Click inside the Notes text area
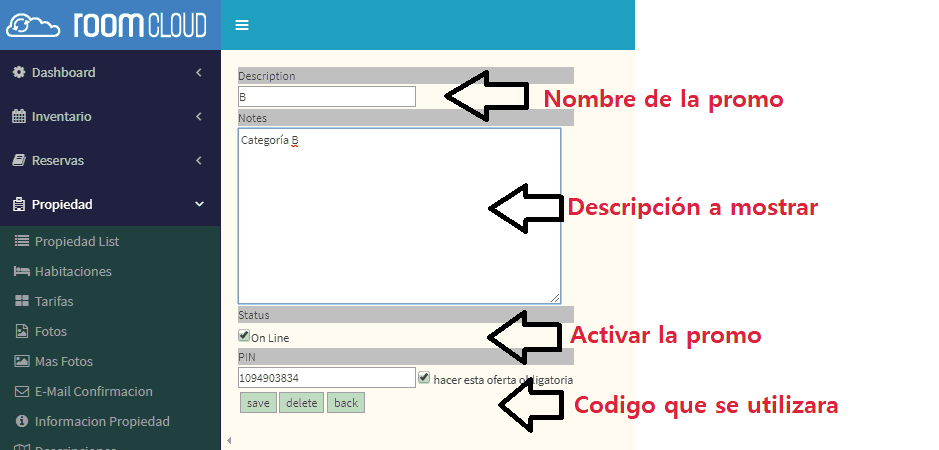The image size is (939, 450). pos(399,215)
